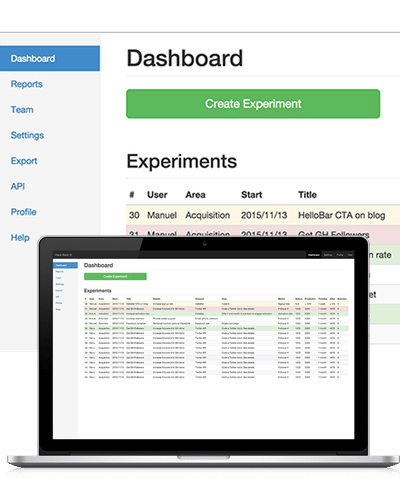Open the Team section
This screenshot has width=400, height=479.
point(22,110)
